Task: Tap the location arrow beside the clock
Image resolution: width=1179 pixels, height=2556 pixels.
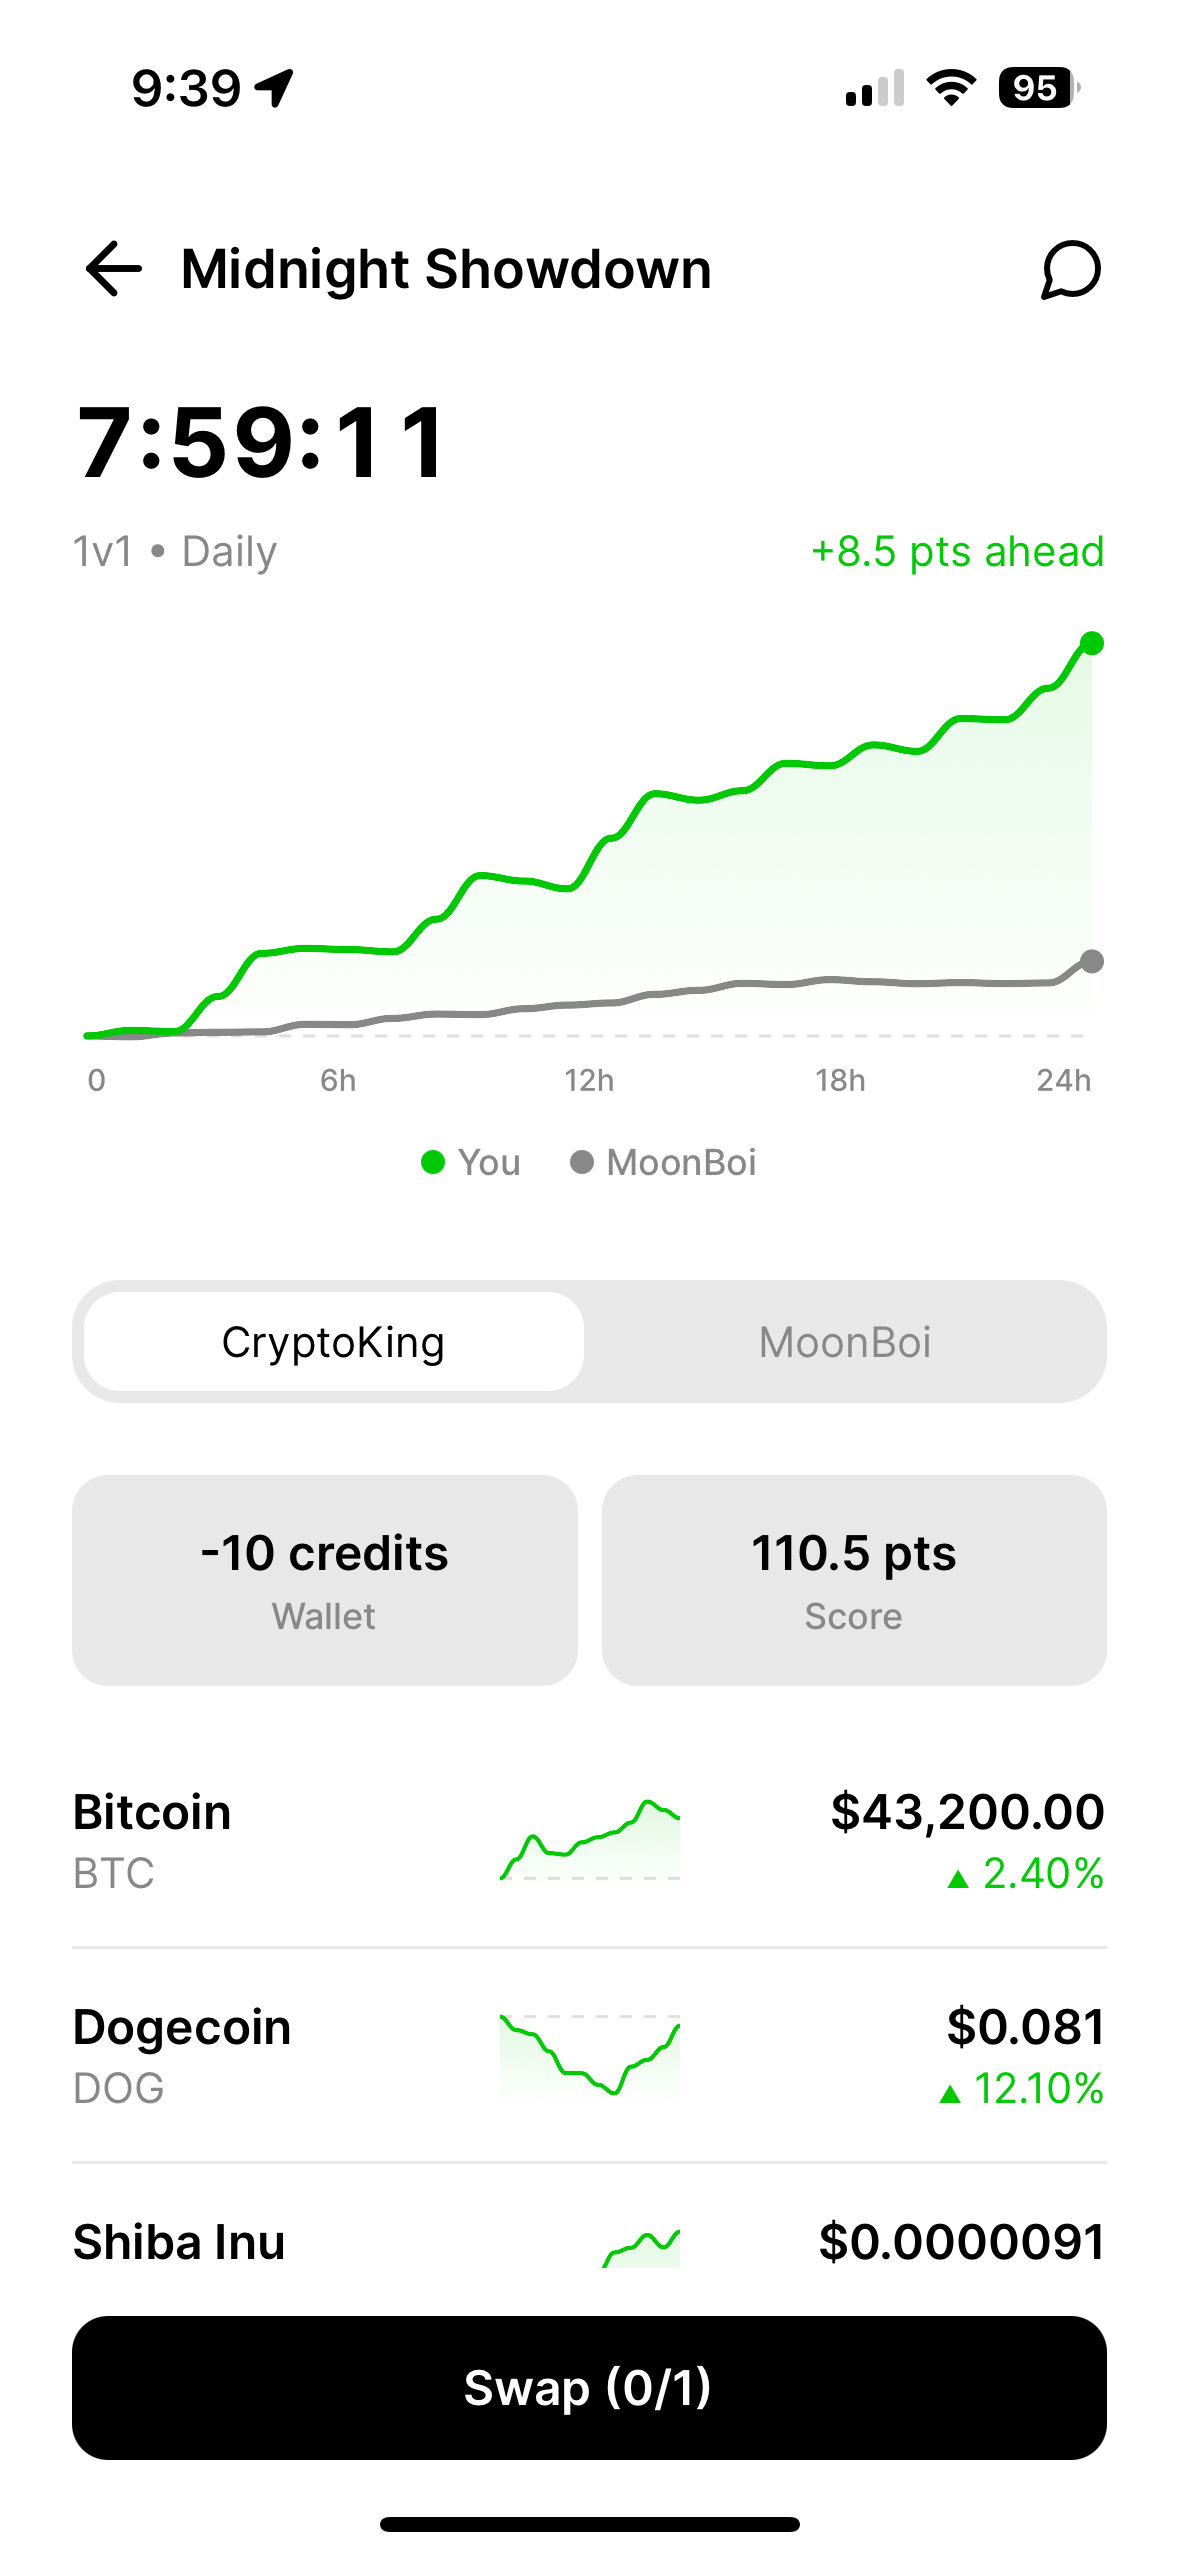Action: click(275, 88)
